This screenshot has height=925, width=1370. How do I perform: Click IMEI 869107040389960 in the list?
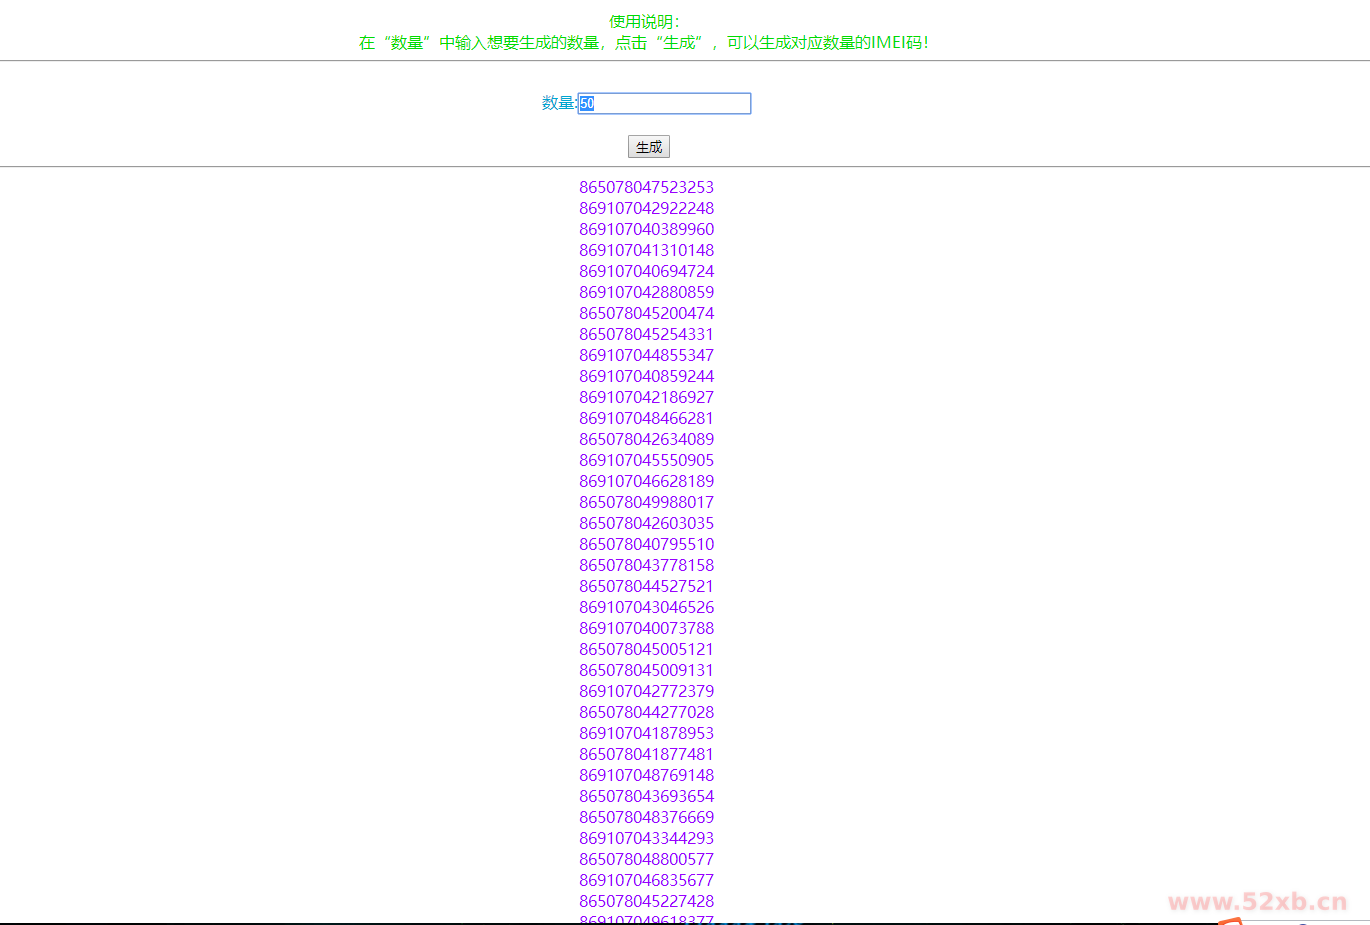click(646, 229)
